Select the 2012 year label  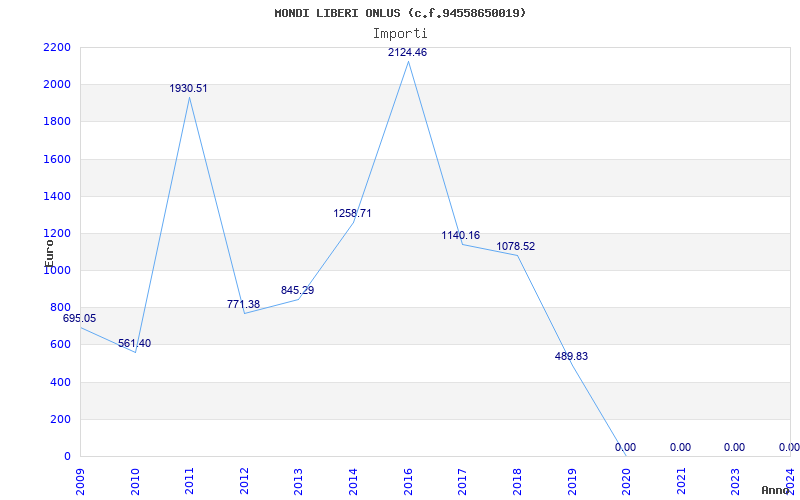pyautogui.click(x=244, y=482)
